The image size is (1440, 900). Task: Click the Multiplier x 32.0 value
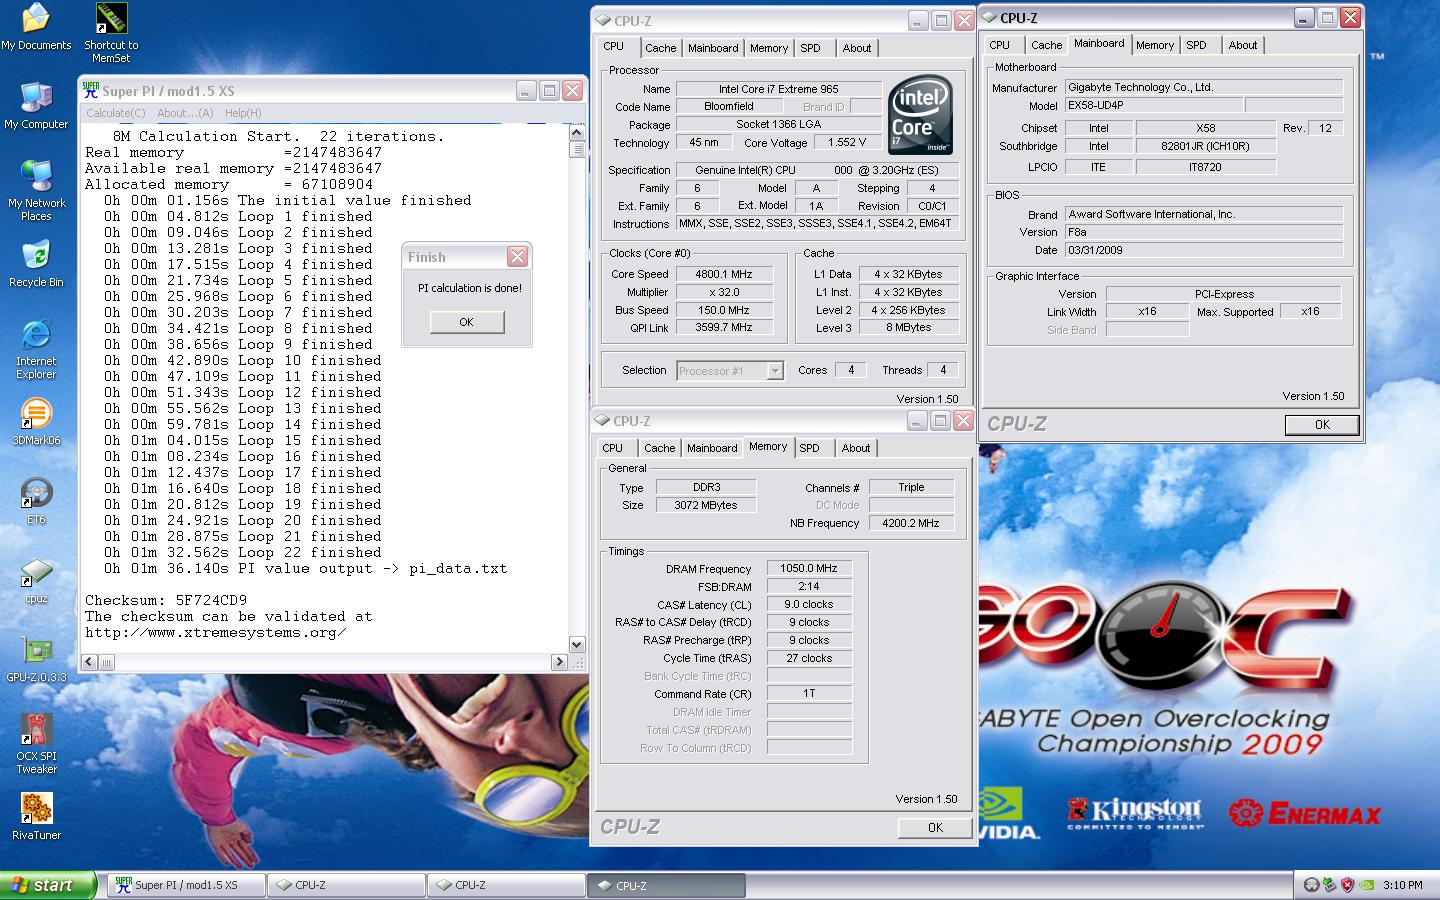coord(726,292)
